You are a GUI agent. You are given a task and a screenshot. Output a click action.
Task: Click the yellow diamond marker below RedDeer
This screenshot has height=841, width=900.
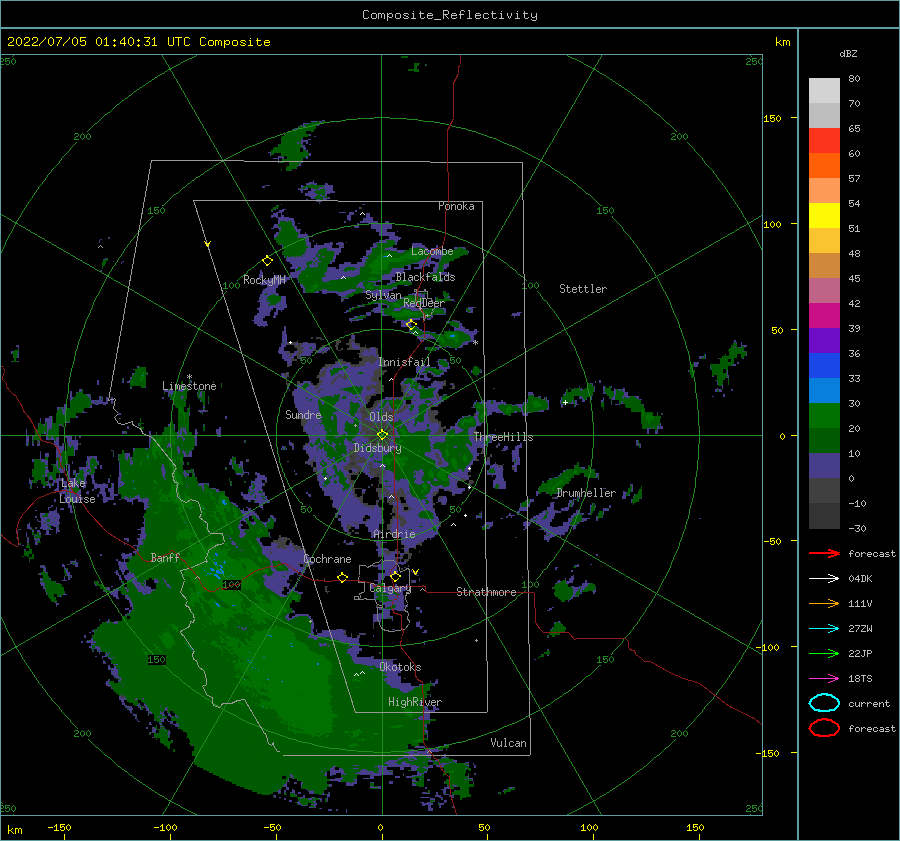point(411,324)
